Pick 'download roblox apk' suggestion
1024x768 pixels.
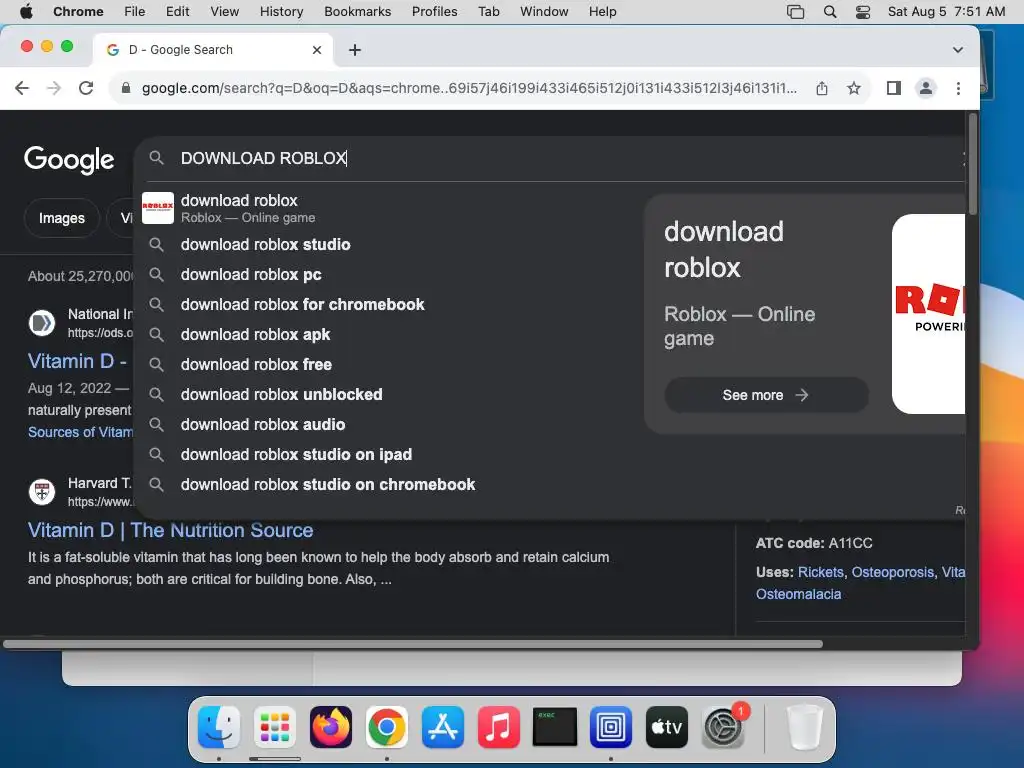(x=389, y=334)
